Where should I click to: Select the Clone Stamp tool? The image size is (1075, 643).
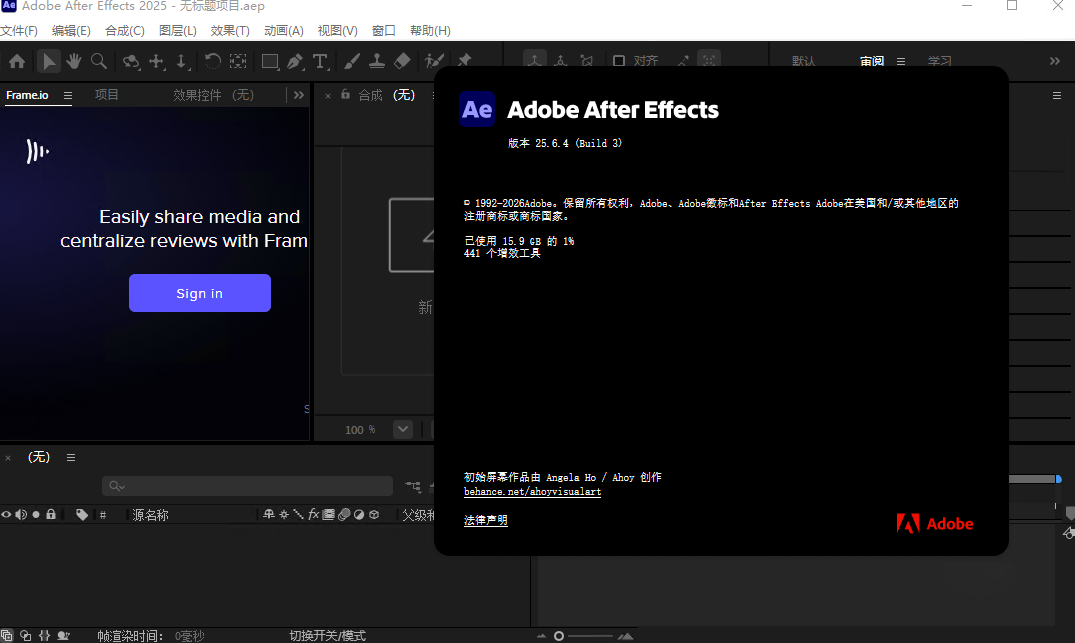point(376,62)
